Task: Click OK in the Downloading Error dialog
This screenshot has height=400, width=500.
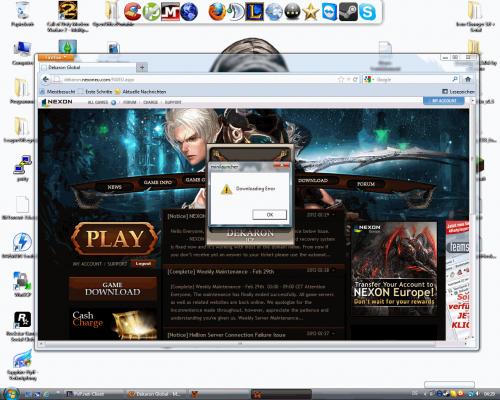Action: (269, 215)
